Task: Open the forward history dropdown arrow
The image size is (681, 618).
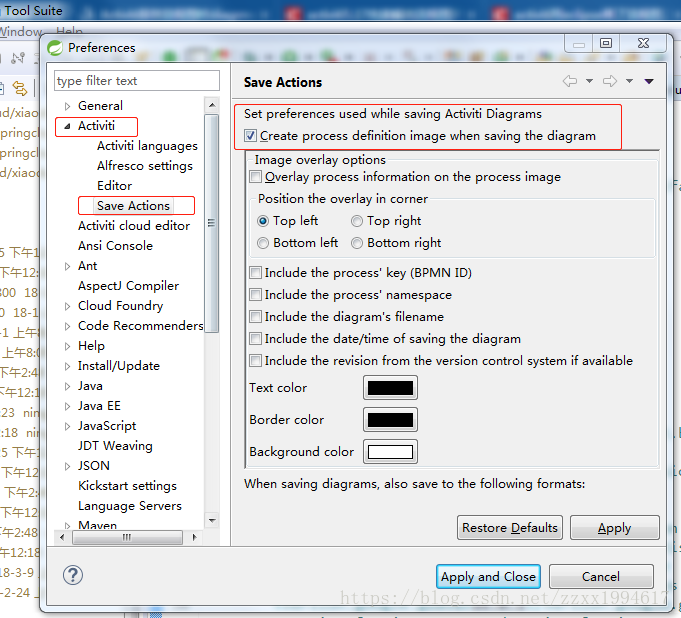Action: pyautogui.click(x=629, y=81)
